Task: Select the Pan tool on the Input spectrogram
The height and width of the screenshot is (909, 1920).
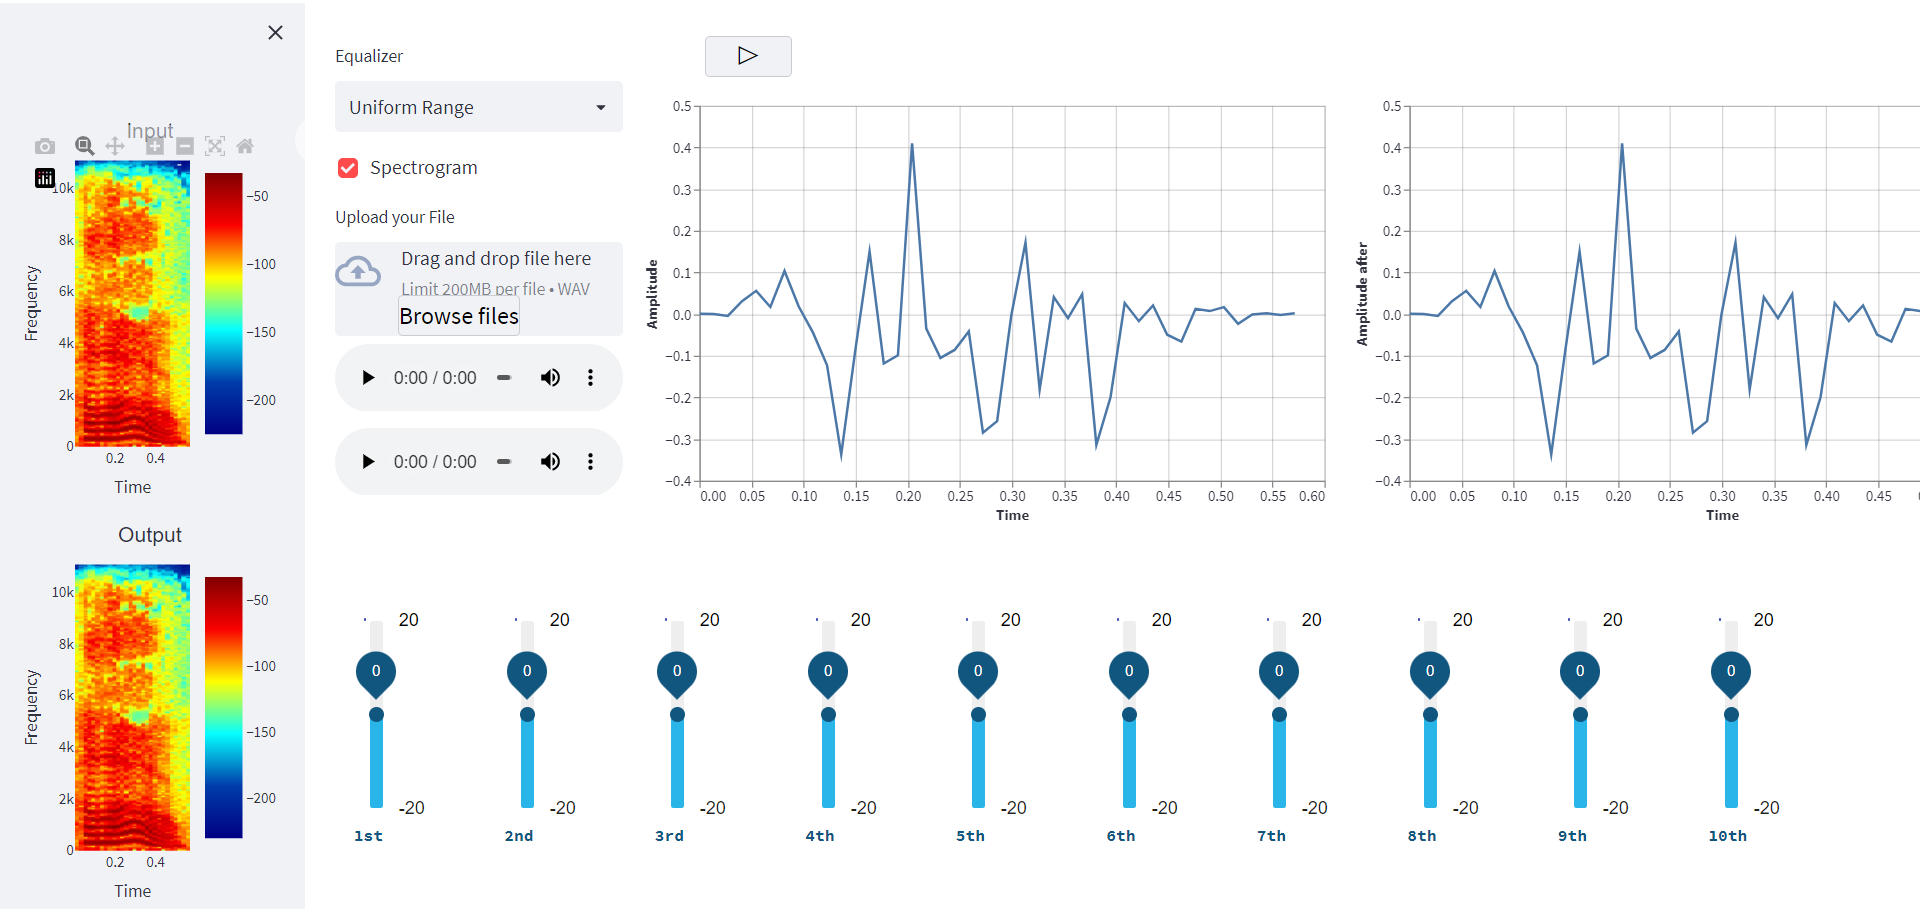Action: click(x=115, y=146)
